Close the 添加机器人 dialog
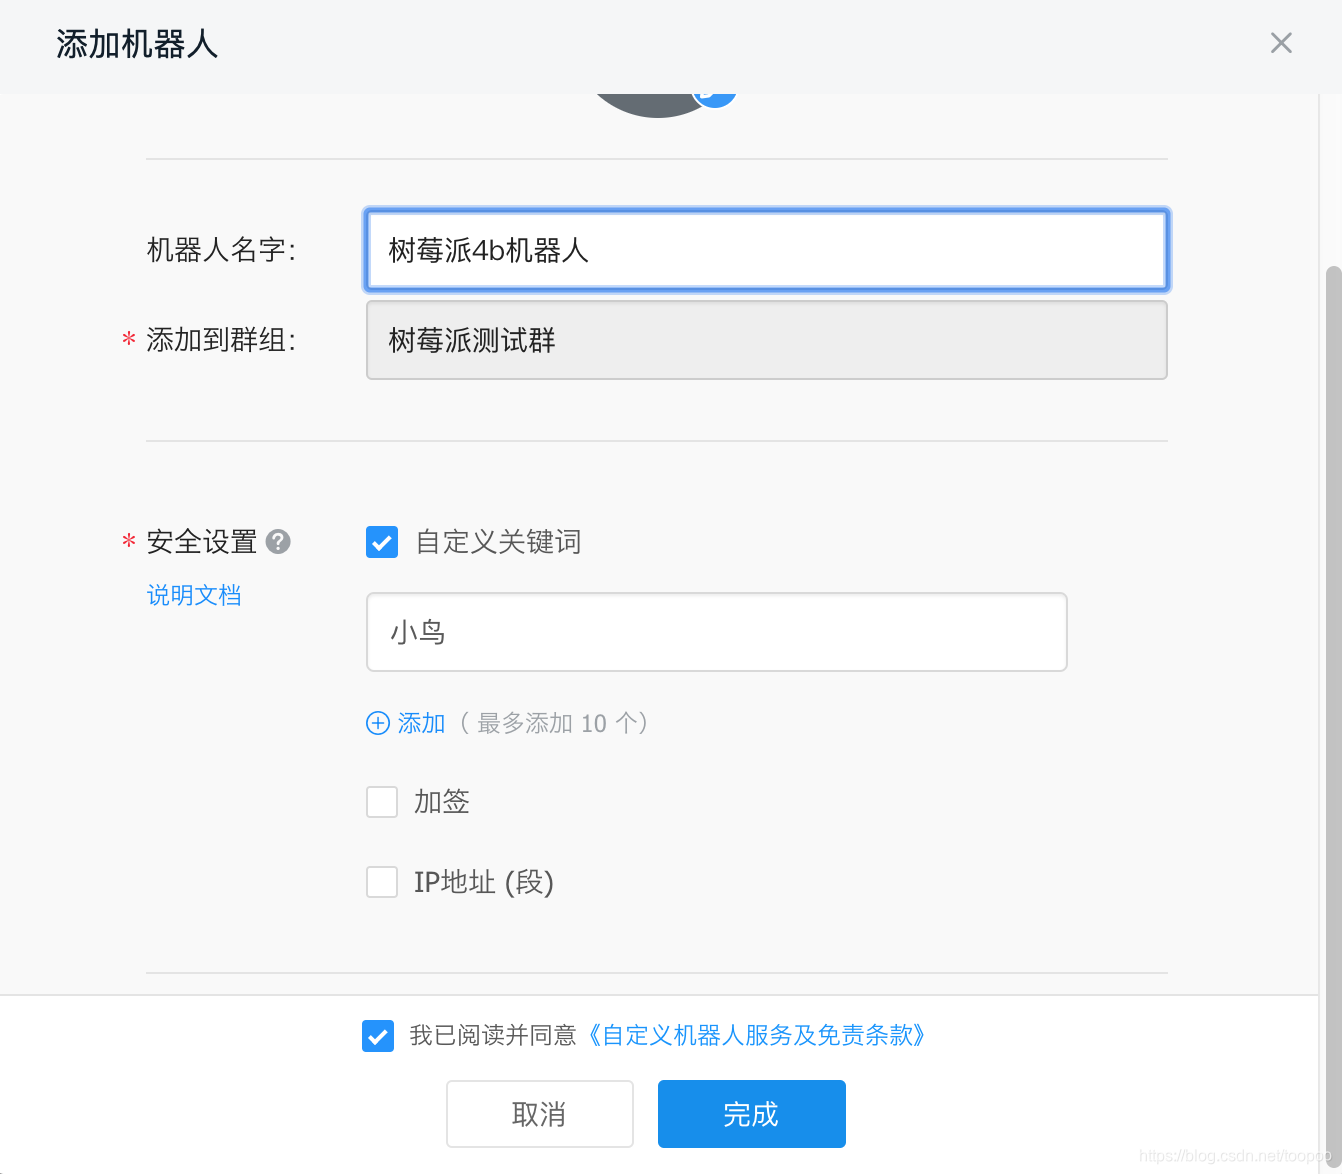Viewport: 1342px width, 1174px height. (1281, 43)
